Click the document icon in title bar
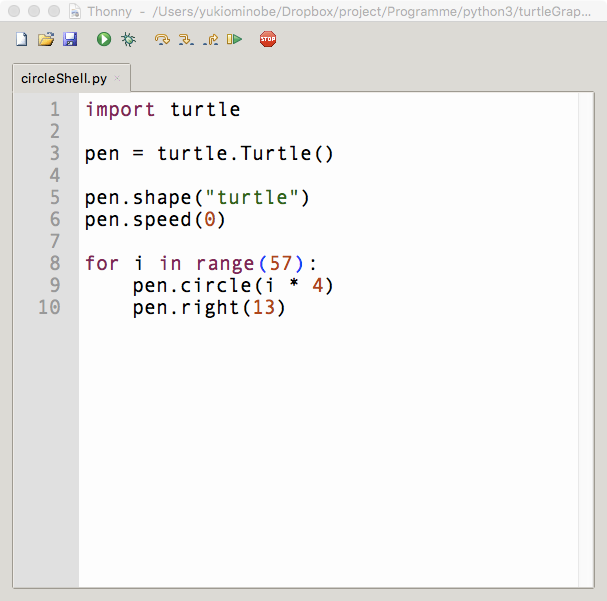The width and height of the screenshot is (607, 601). 74,11
